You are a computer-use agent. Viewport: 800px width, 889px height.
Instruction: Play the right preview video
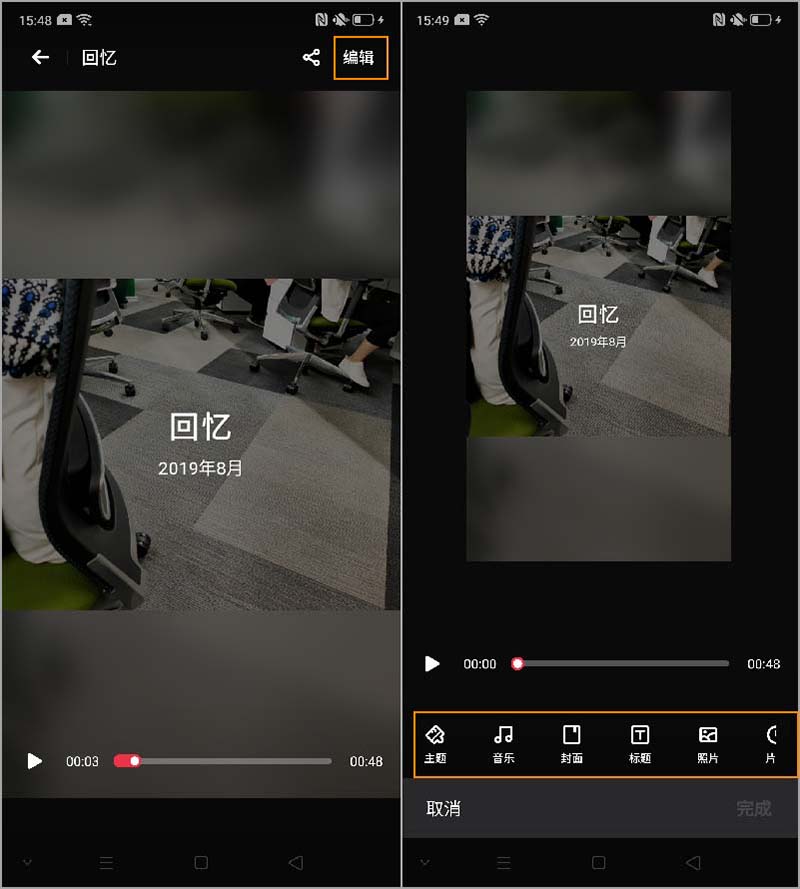(x=432, y=663)
